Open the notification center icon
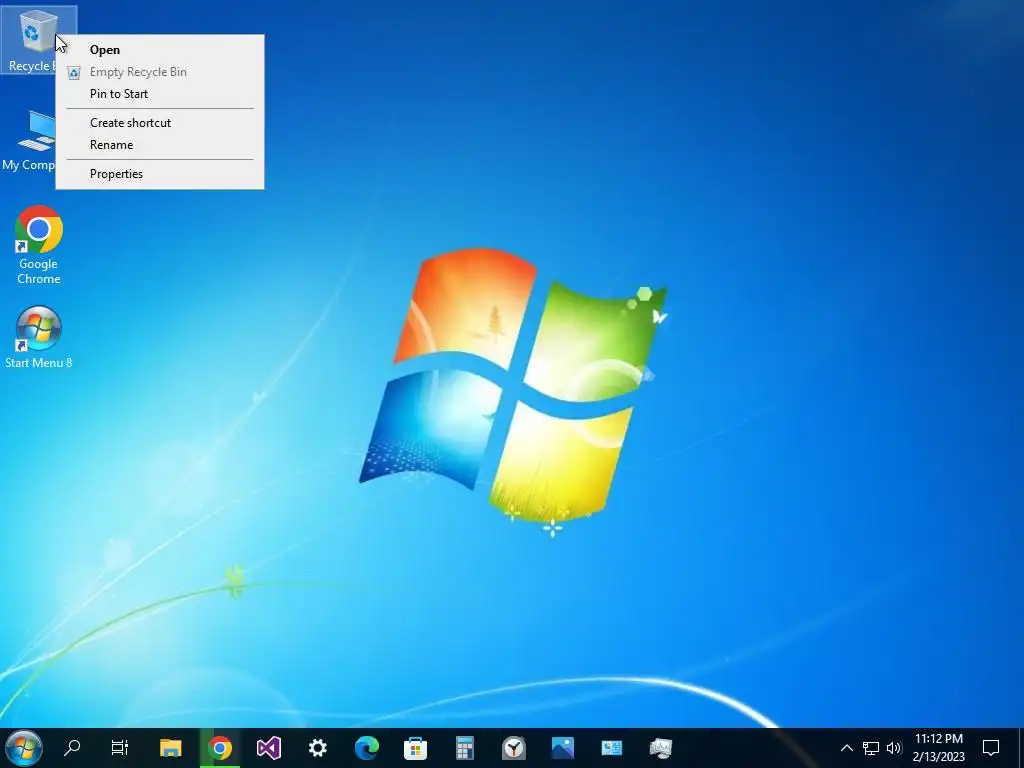This screenshot has width=1024, height=768. click(991, 748)
